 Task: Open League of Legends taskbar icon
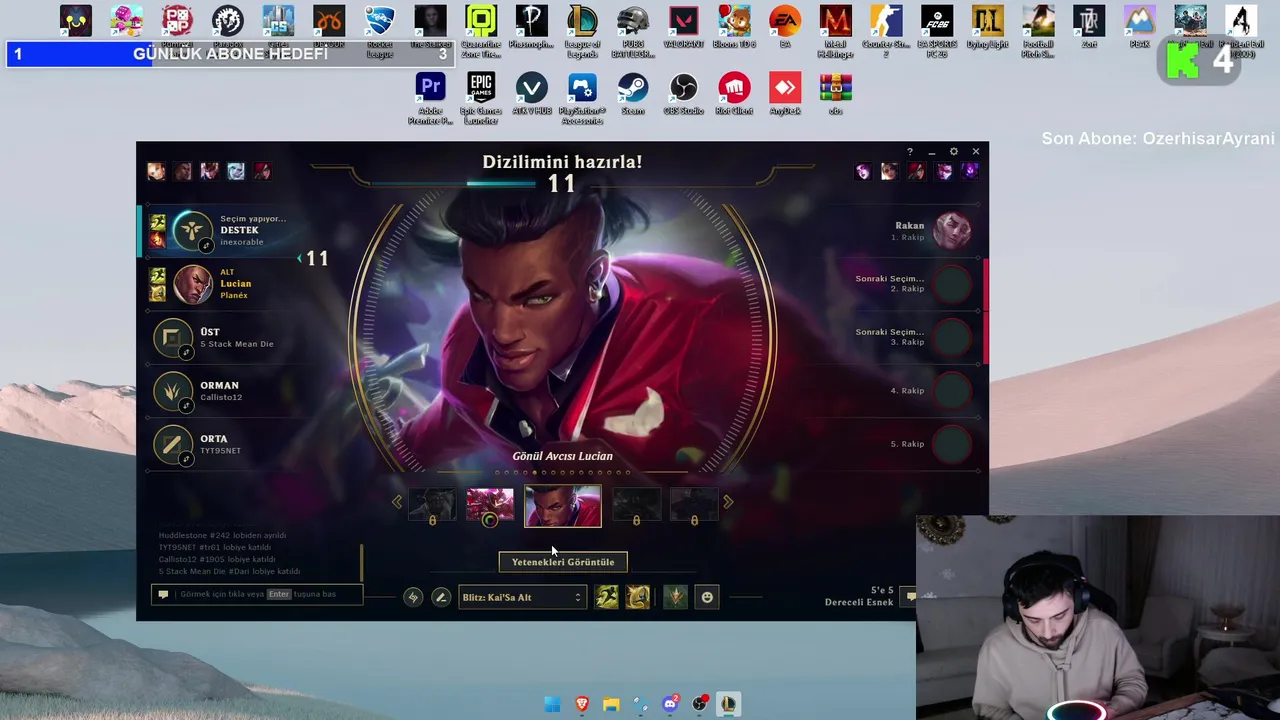click(x=728, y=704)
